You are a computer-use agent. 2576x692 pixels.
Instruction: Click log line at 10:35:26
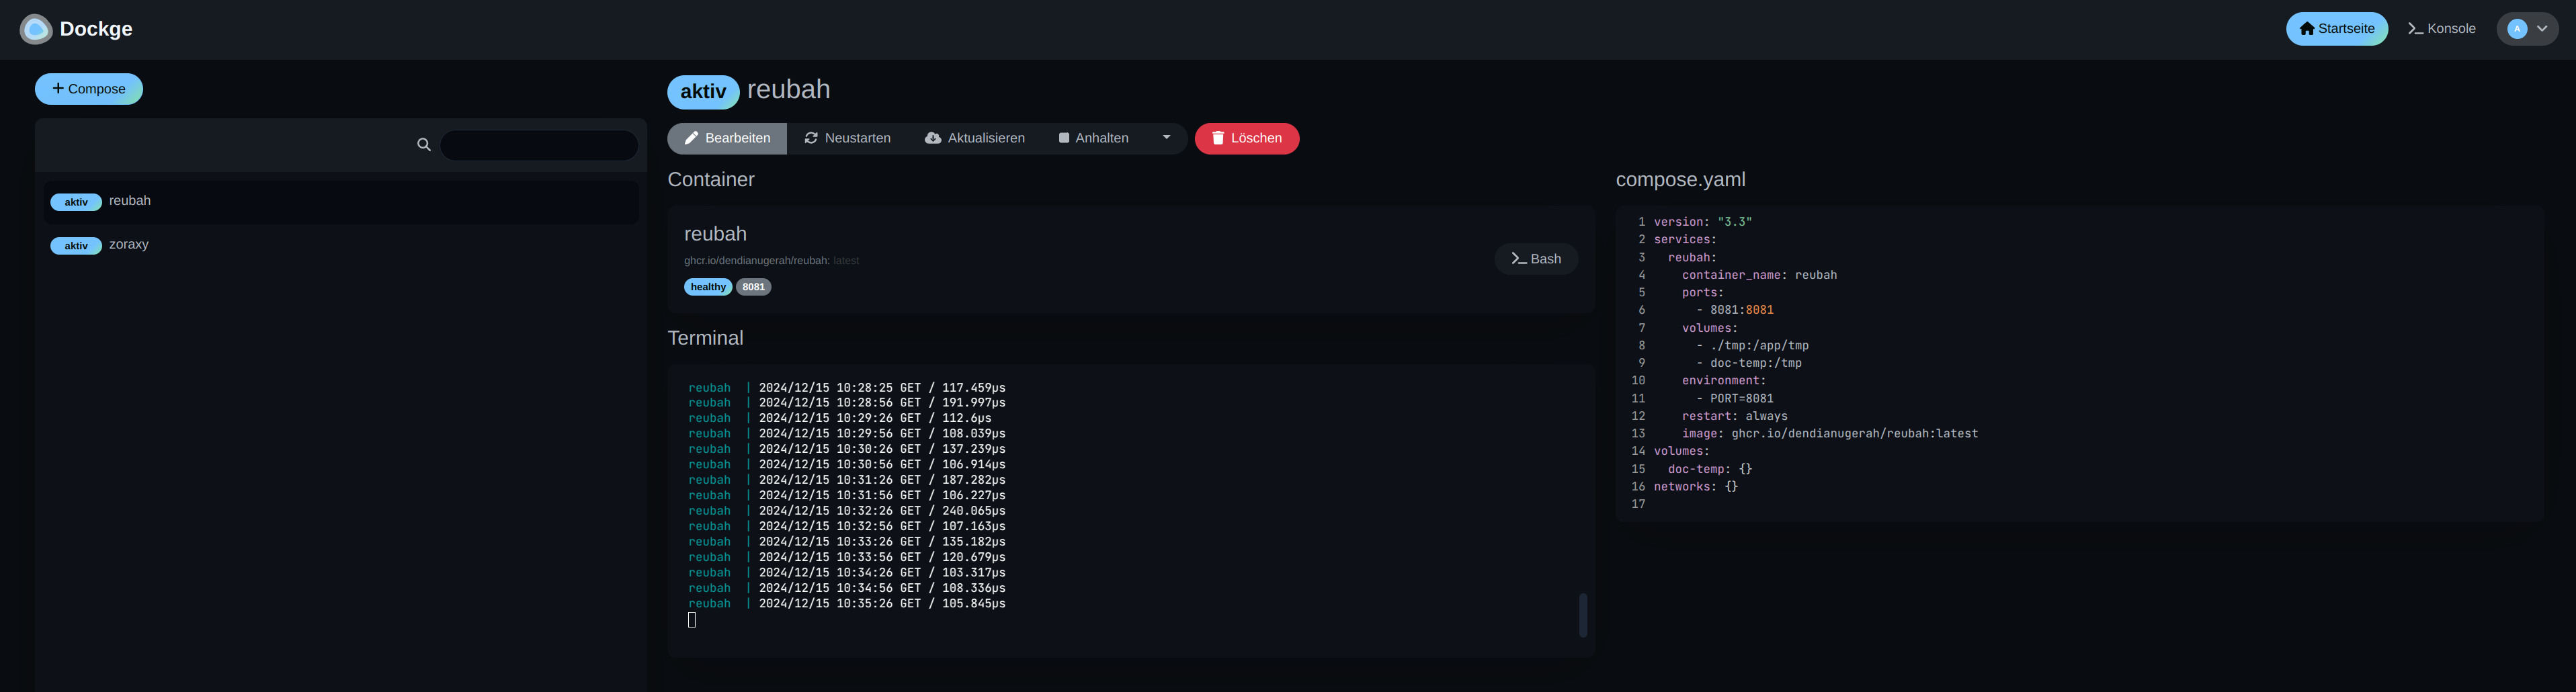point(847,603)
